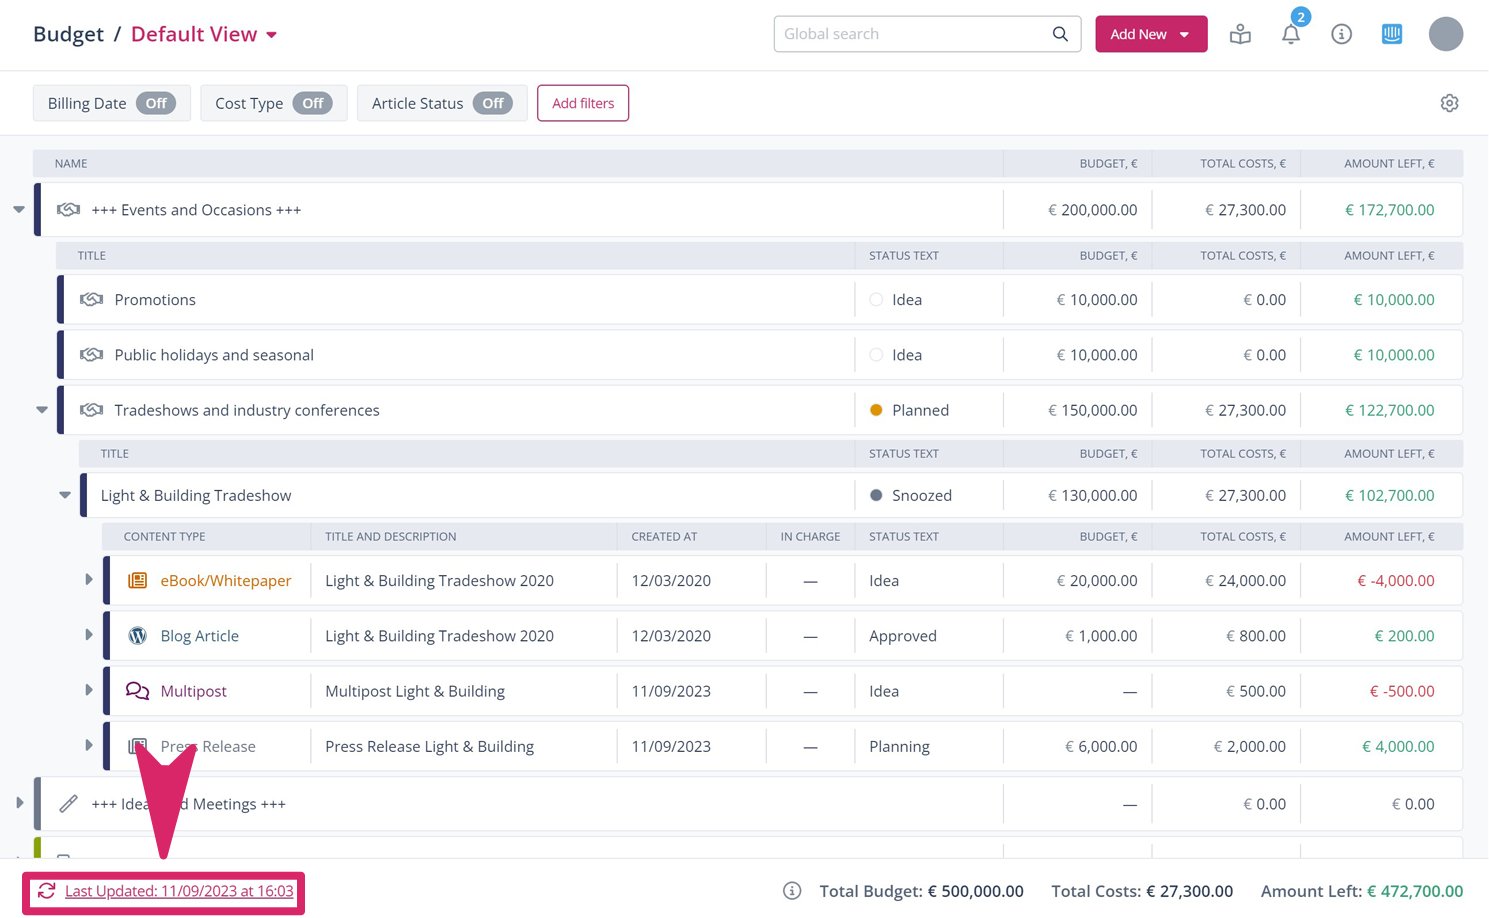Toggle the Article Status filter
Image resolution: width=1489 pixels, height=918 pixels.
493,103
